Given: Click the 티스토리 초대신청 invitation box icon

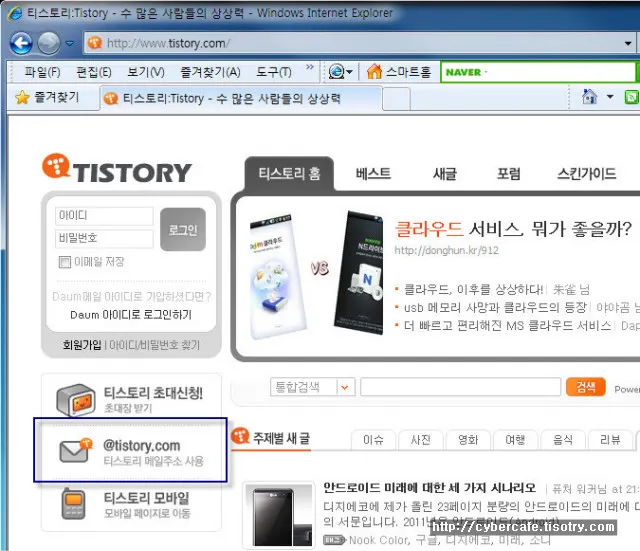Looking at the screenshot, I should pyautogui.click(x=76, y=400).
